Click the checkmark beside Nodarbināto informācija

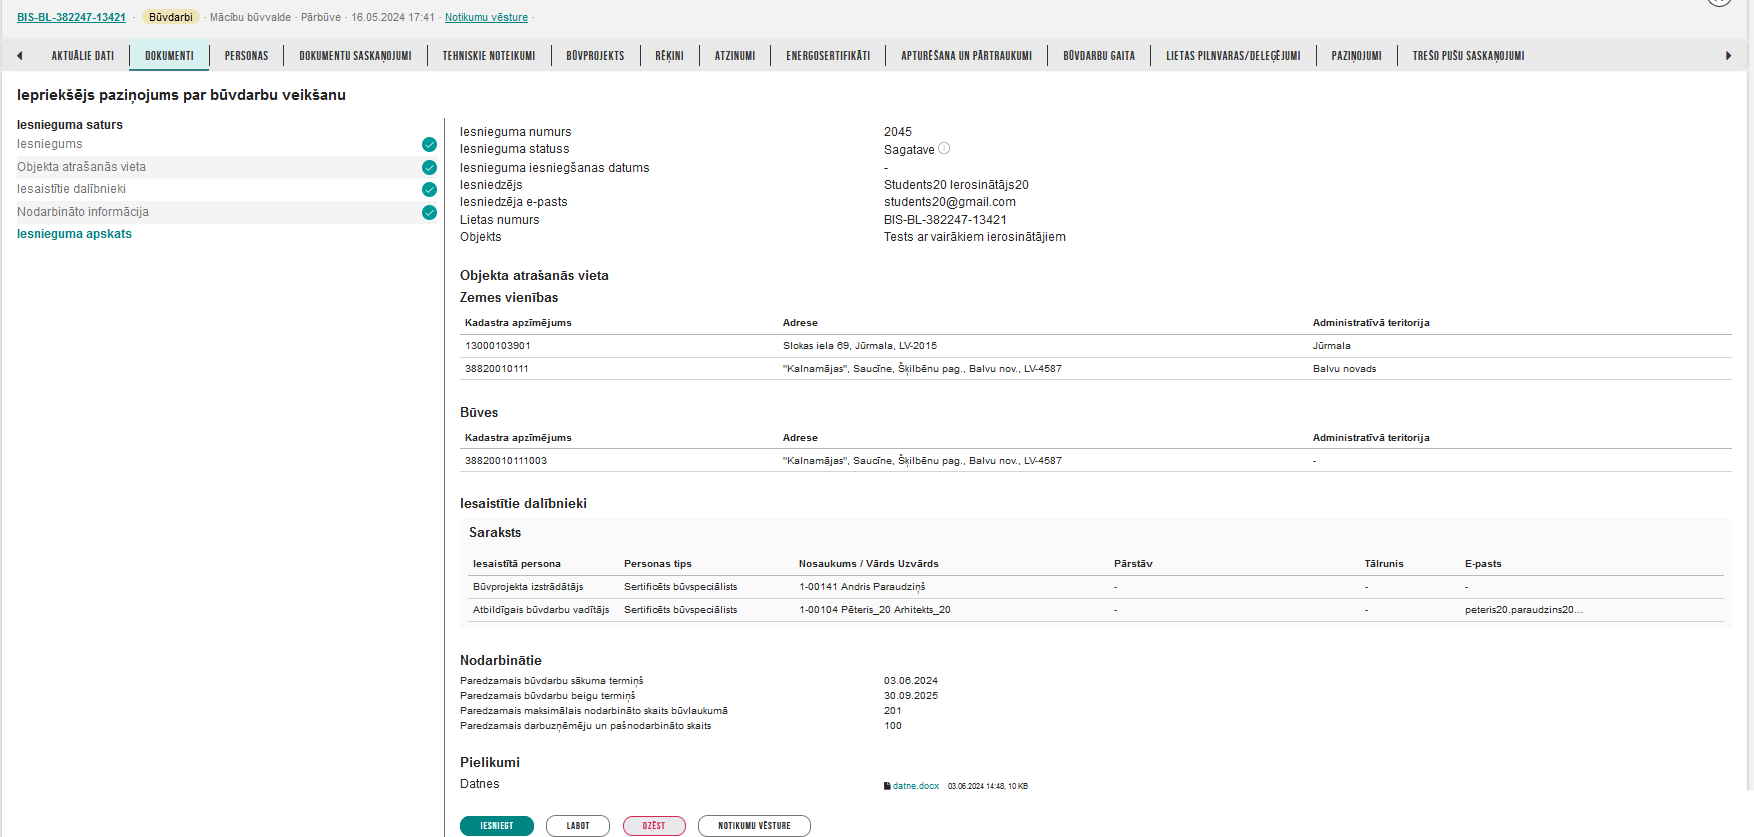click(429, 212)
